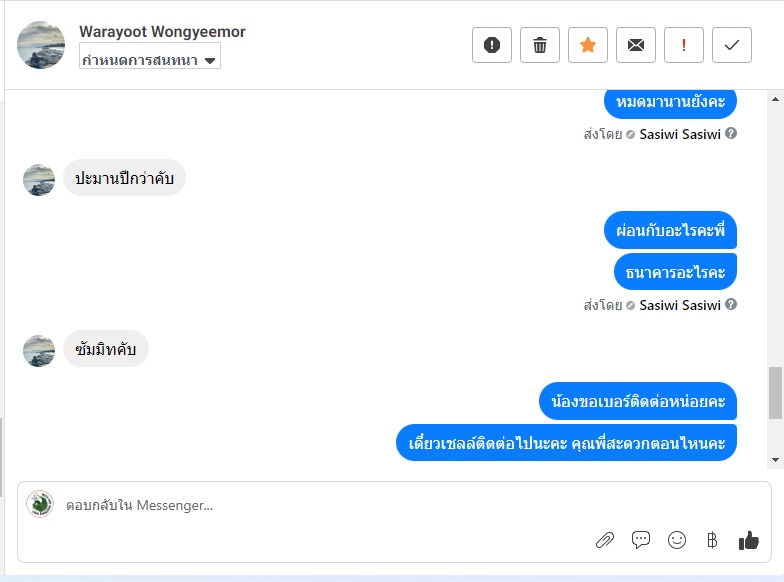Request payment with baht symbol icon
The image size is (784, 582).
pyautogui.click(x=712, y=540)
